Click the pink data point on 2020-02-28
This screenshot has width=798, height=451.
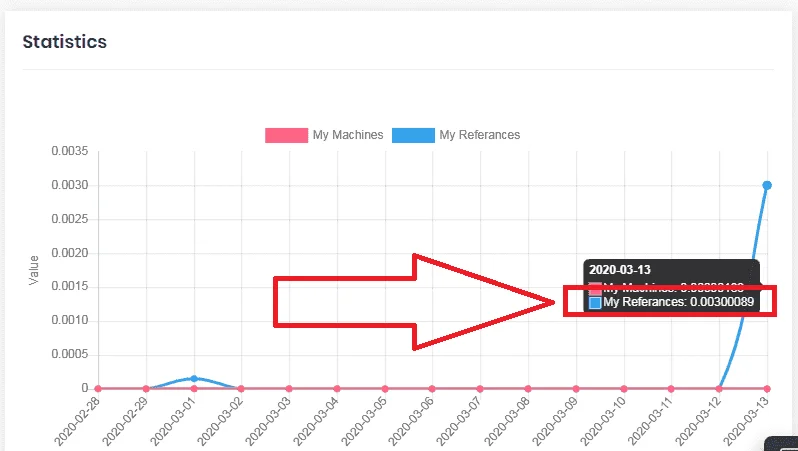(x=98, y=388)
